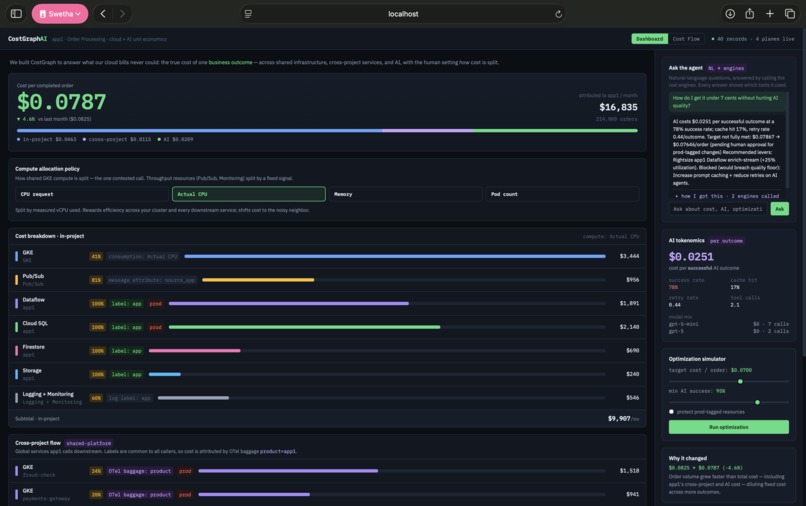
Task: Click the gpt-5-mini model row
Action: 728,324
